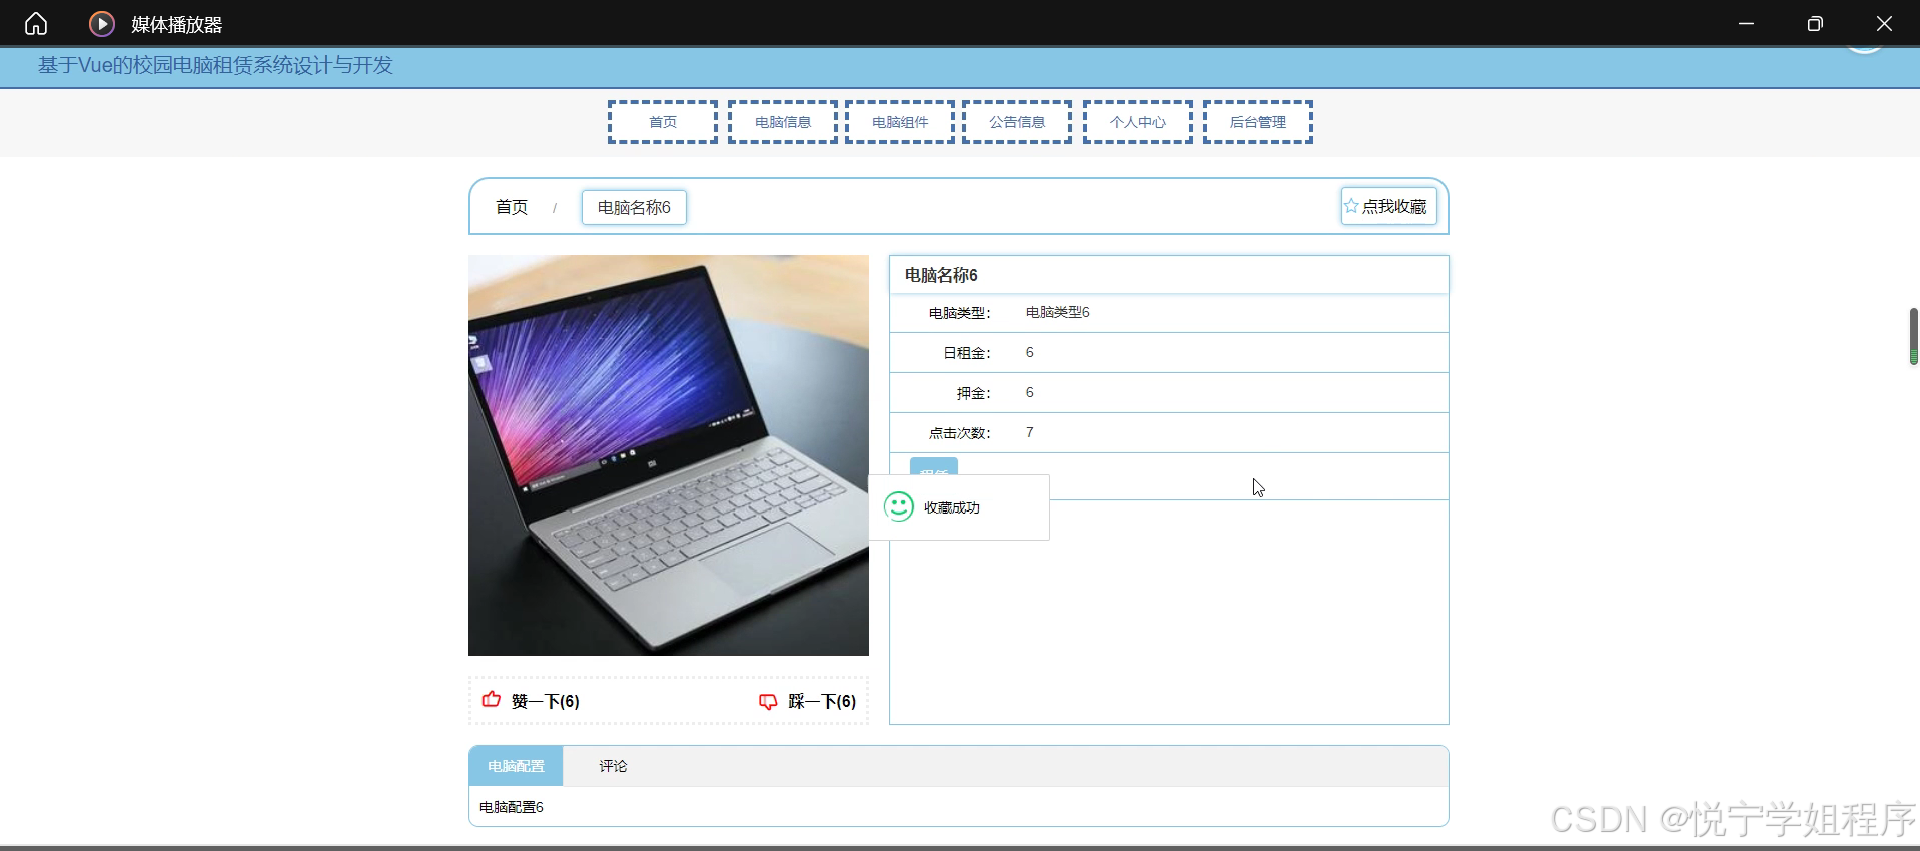Click the 点击次数: label
Image resolution: width=1920 pixels, height=851 pixels.
960,433
